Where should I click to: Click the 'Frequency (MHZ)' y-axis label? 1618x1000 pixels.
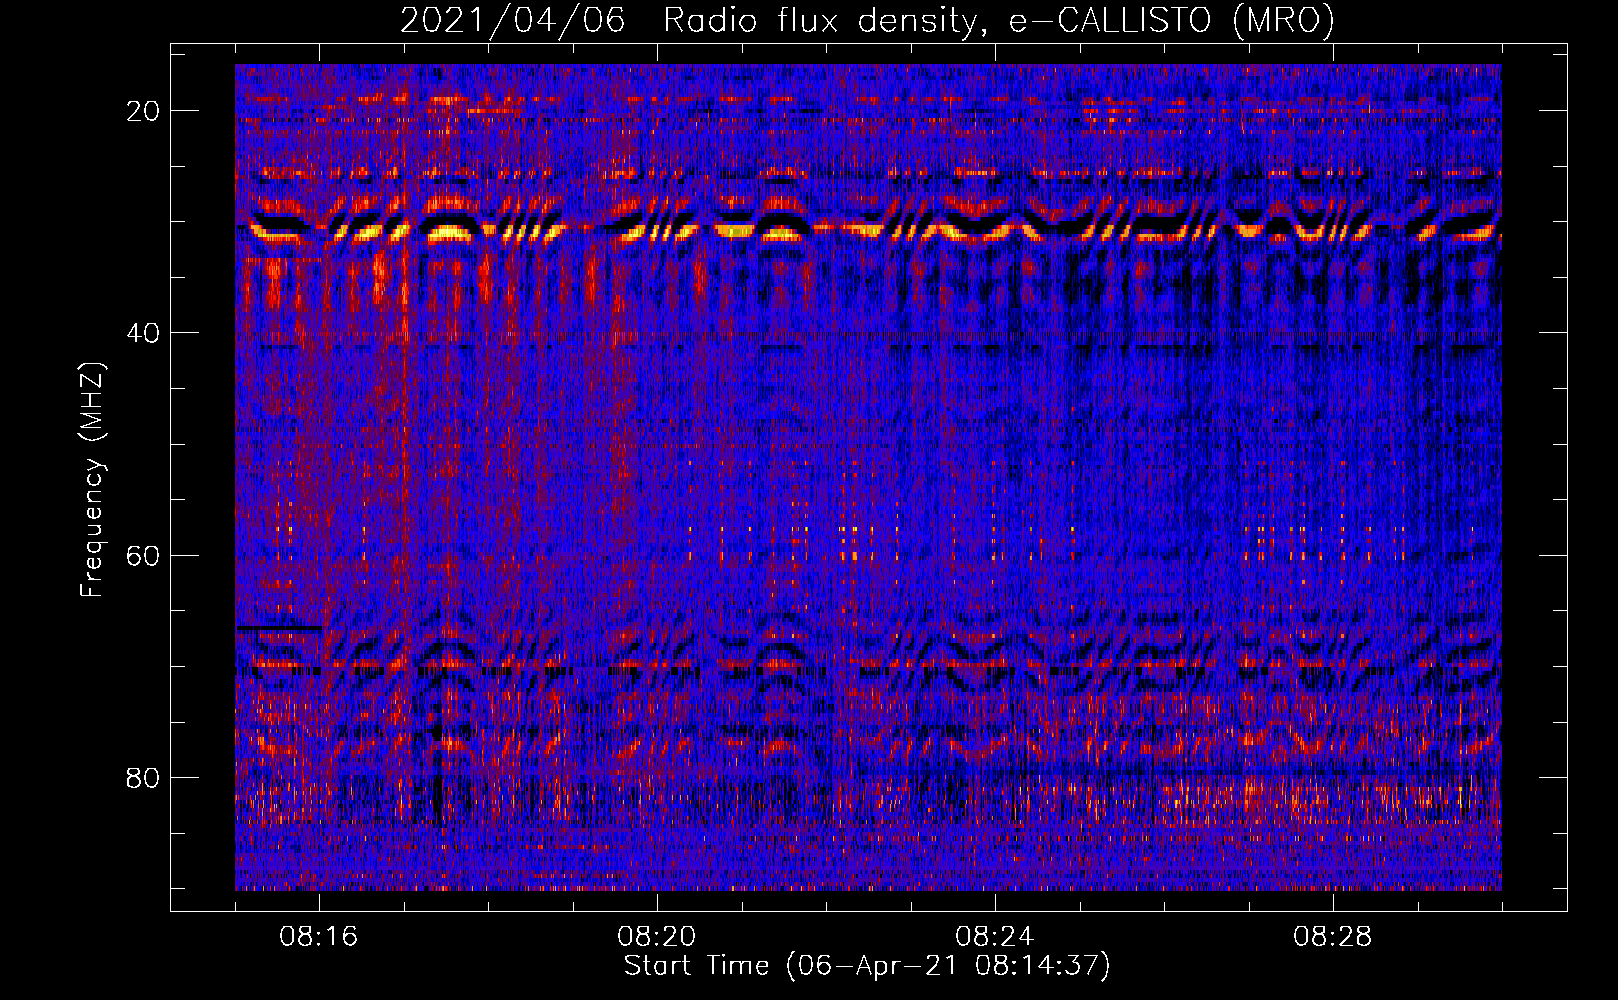coord(92,480)
